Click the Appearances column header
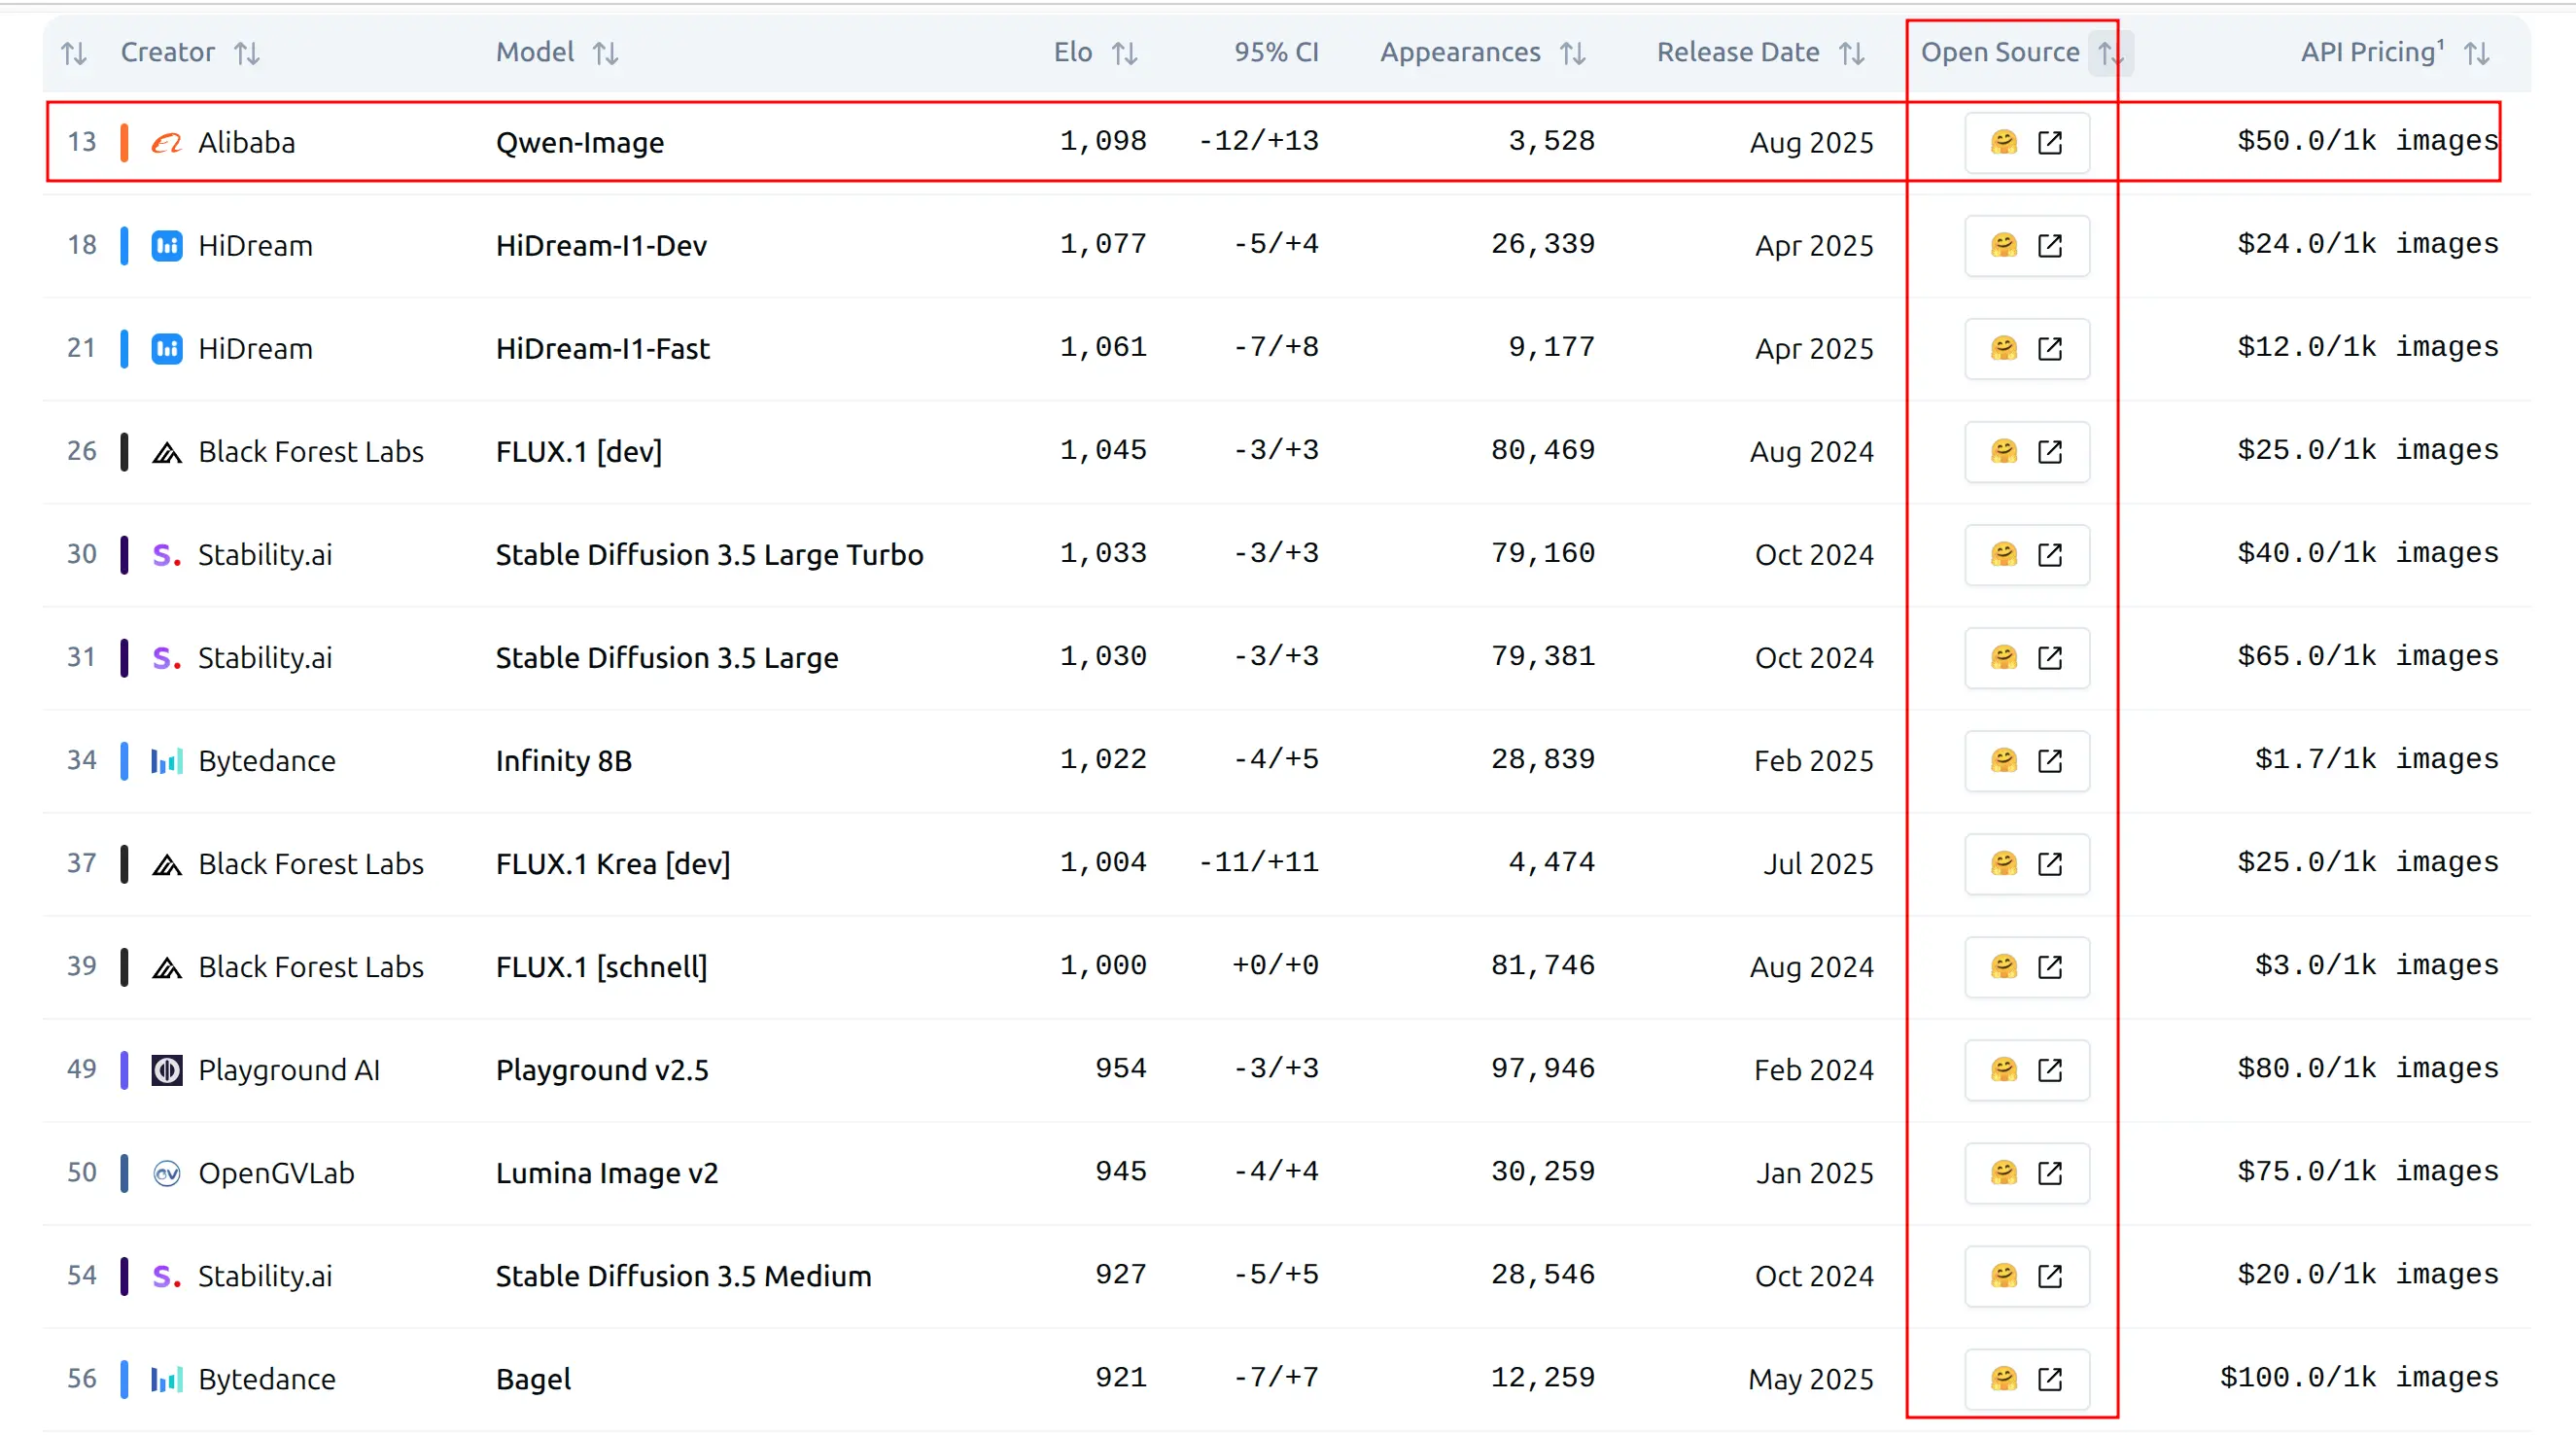 (1459, 52)
